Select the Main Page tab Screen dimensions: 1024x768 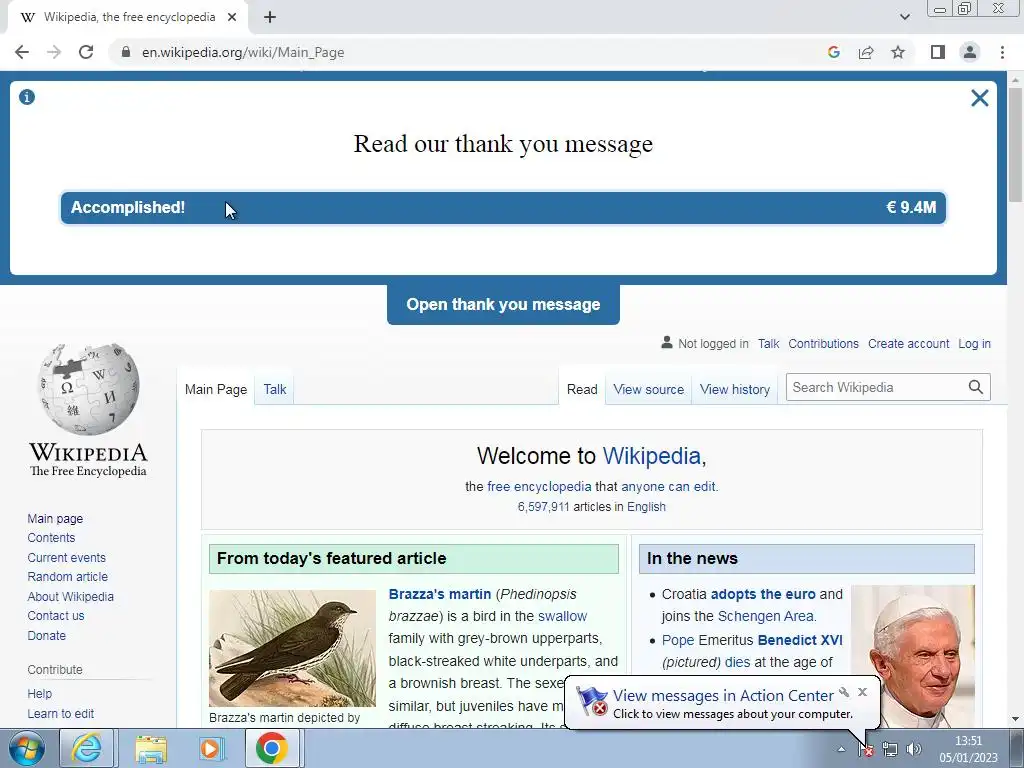click(x=216, y=389)
